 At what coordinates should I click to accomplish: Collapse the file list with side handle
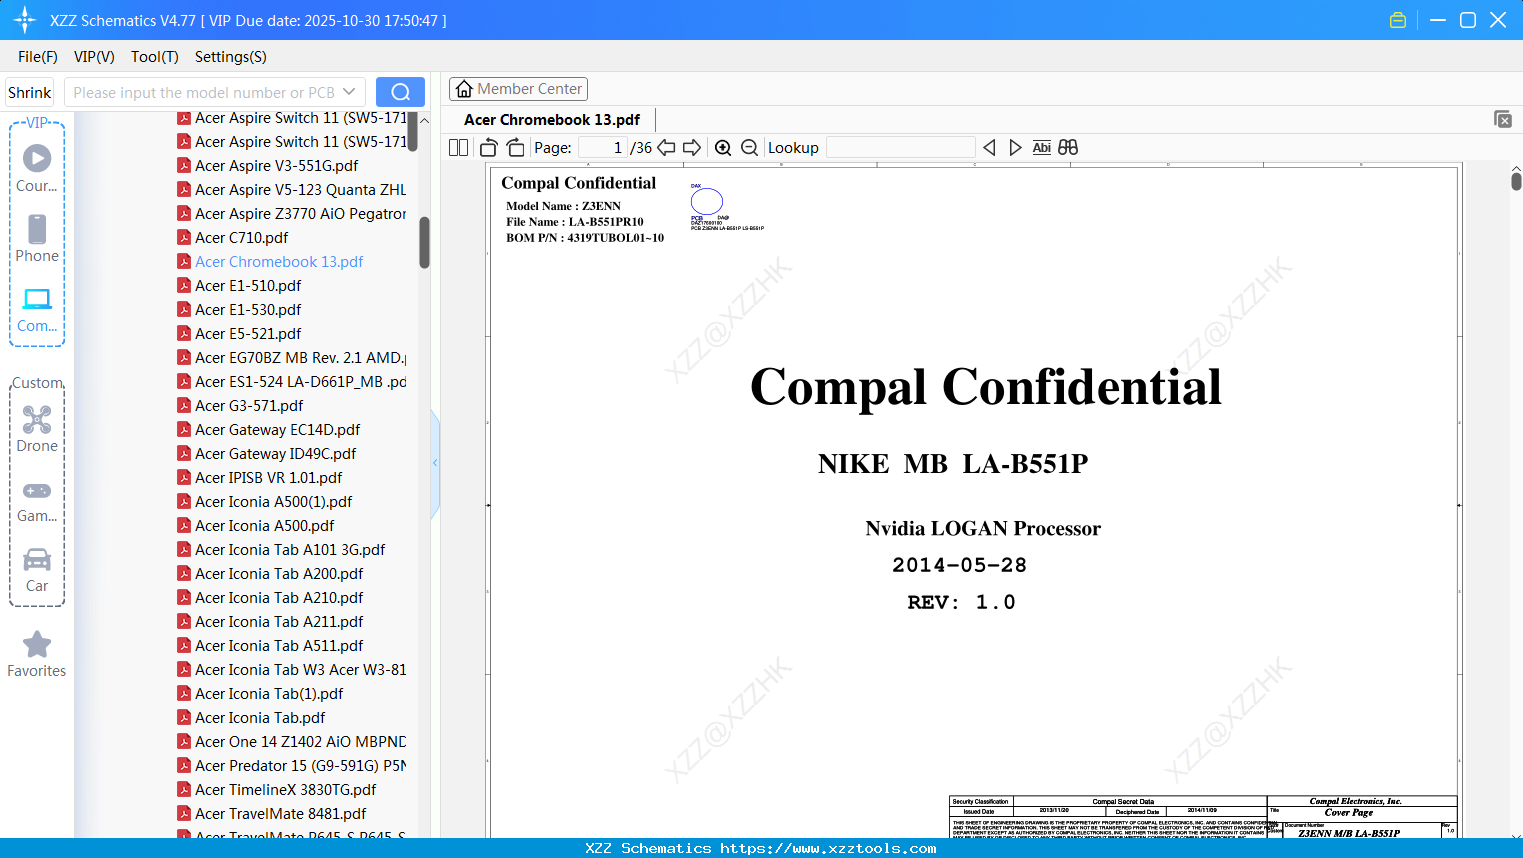coord(435,463)
